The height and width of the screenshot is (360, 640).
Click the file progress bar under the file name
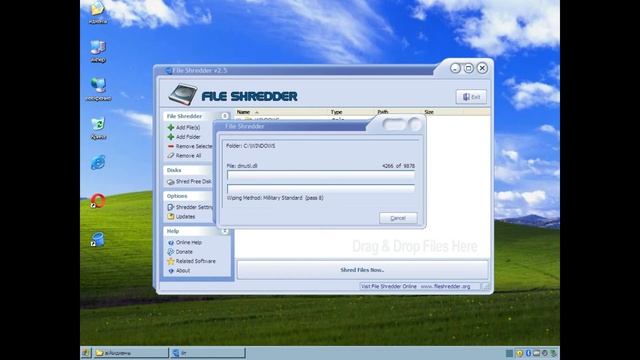click(321, 176)
